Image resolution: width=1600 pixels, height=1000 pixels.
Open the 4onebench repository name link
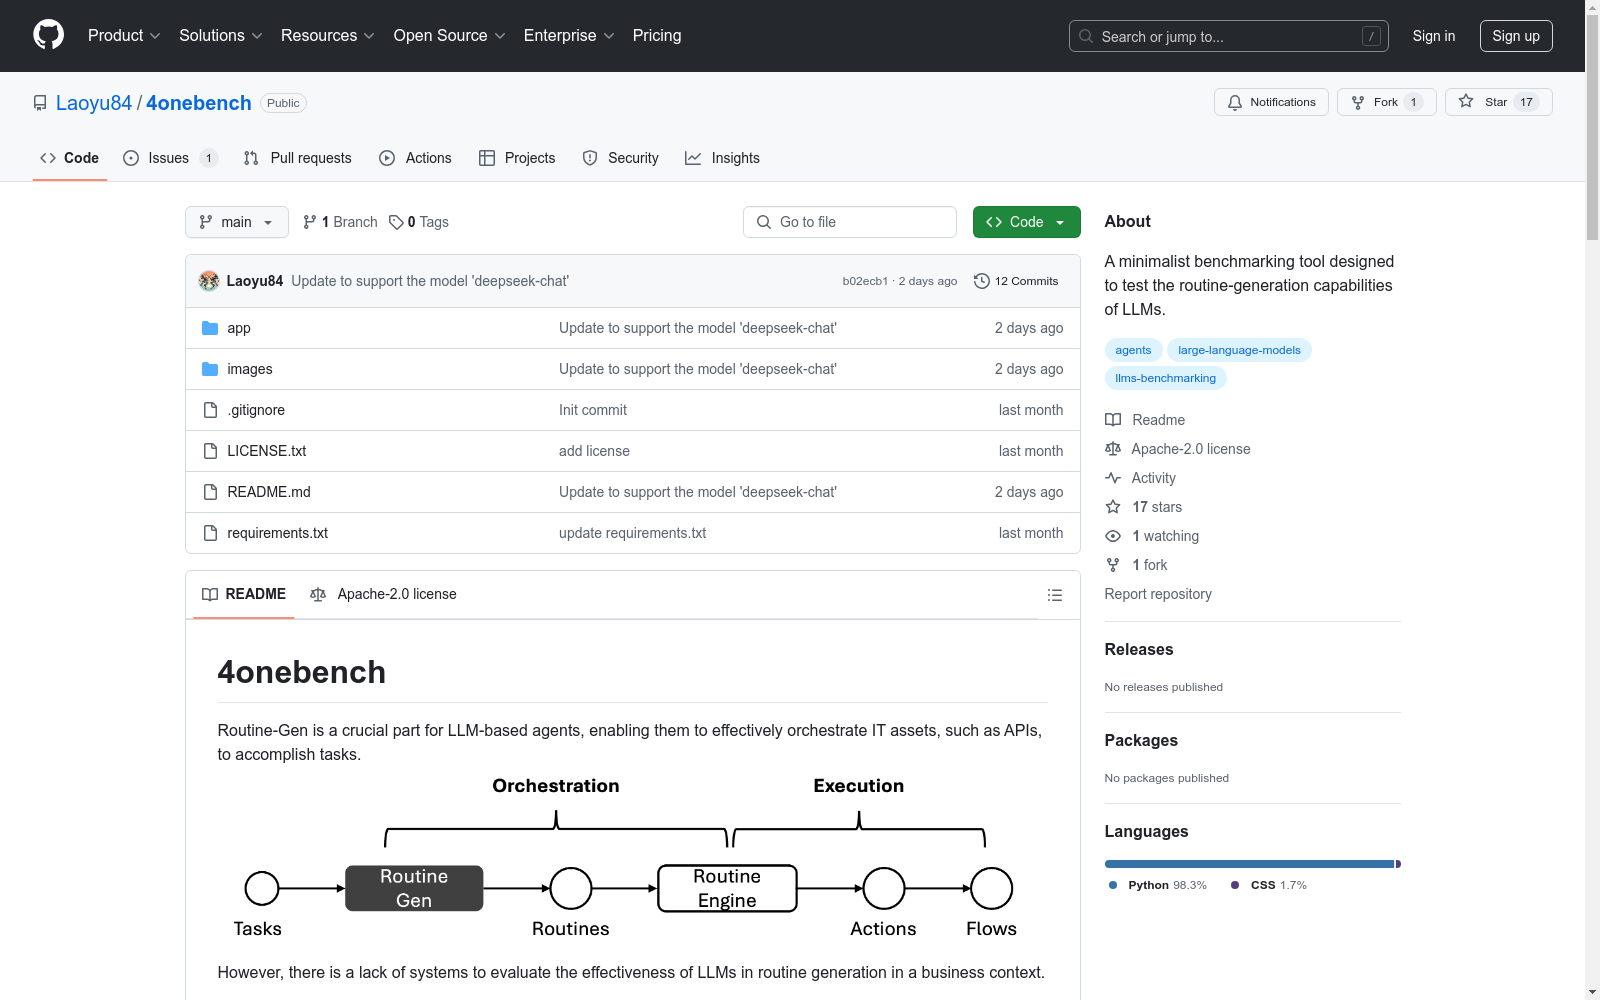click(199, 103)
